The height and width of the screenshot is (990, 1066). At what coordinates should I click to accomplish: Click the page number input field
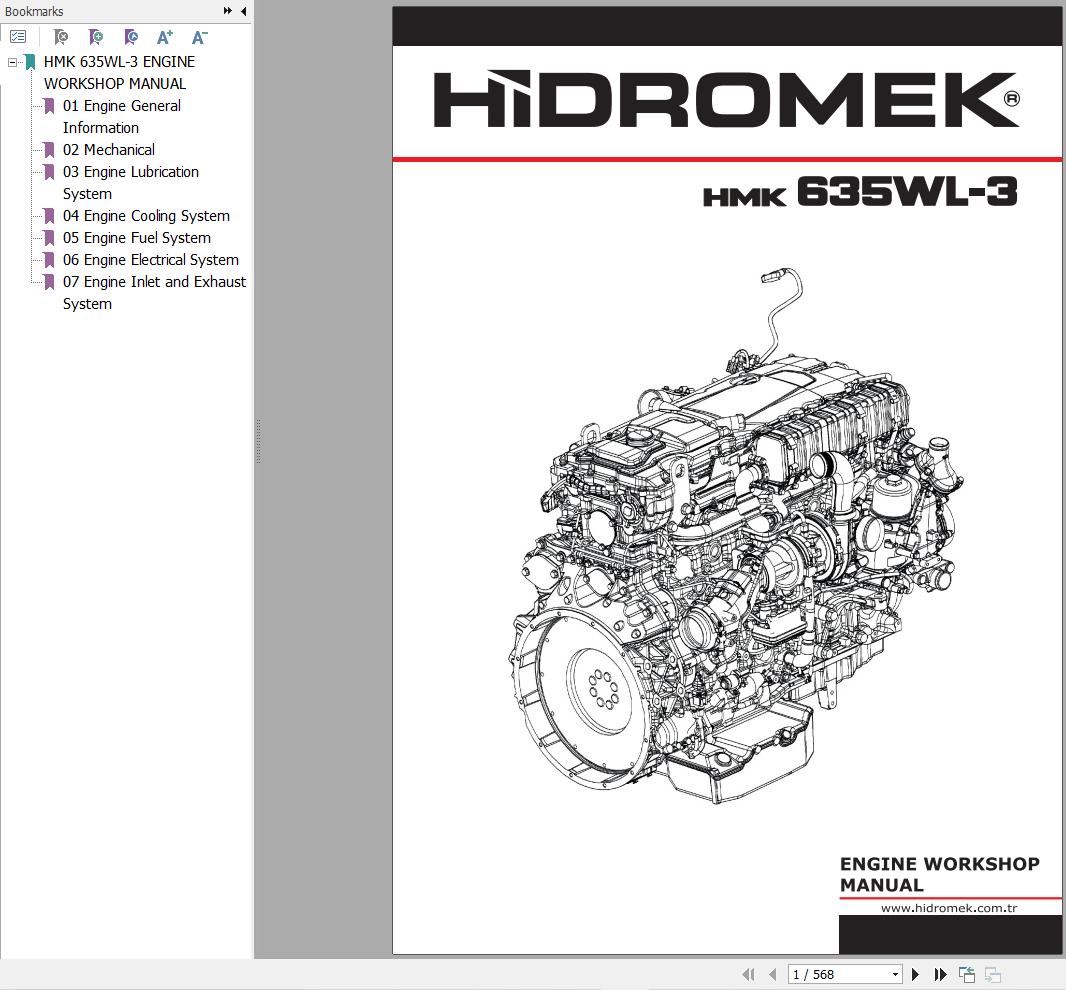pos(836,974)
